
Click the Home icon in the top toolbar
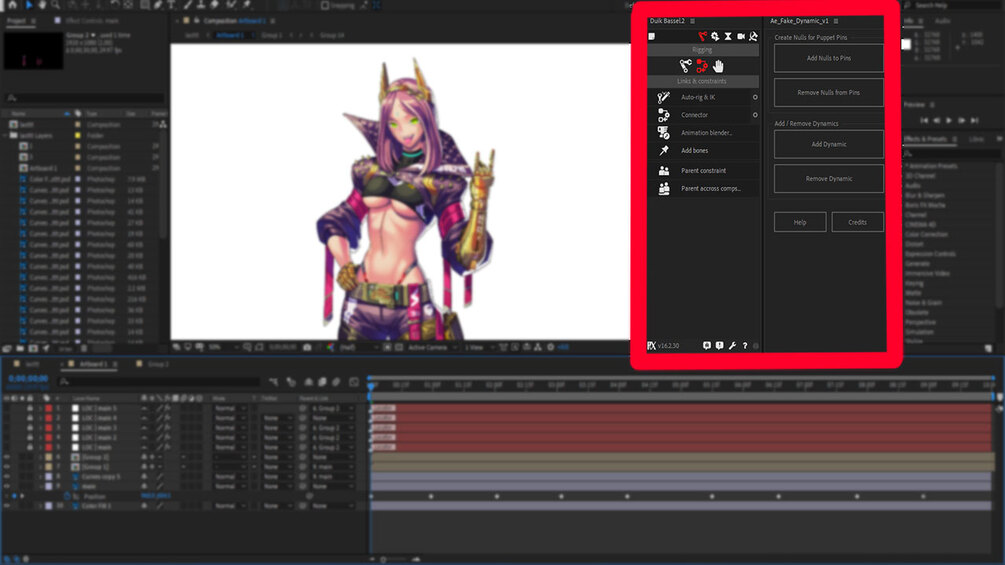(x=12, y=5)
